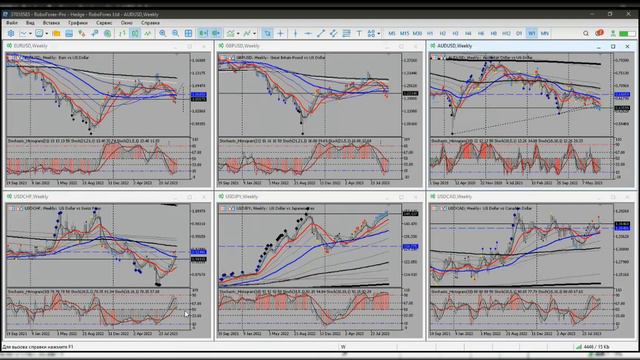Click the objects shapes icon next to the T tool

click(371, 33)
